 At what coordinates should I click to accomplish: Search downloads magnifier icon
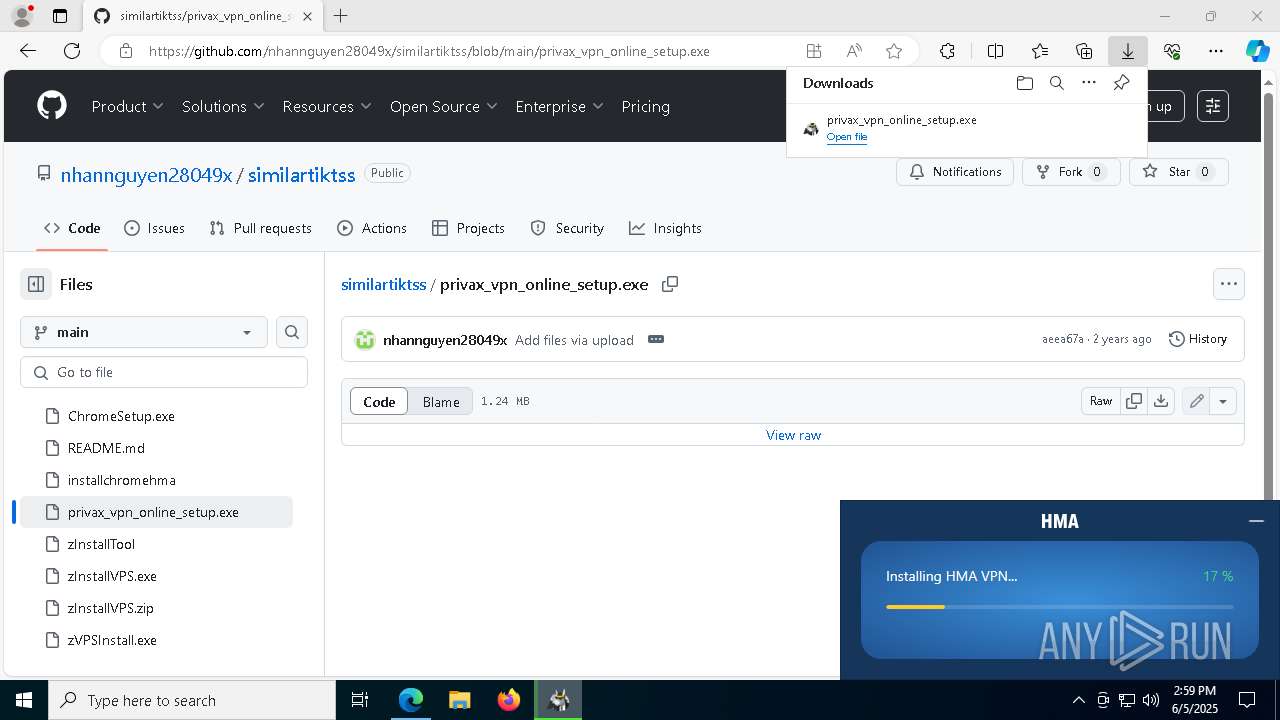[1056, 83]
